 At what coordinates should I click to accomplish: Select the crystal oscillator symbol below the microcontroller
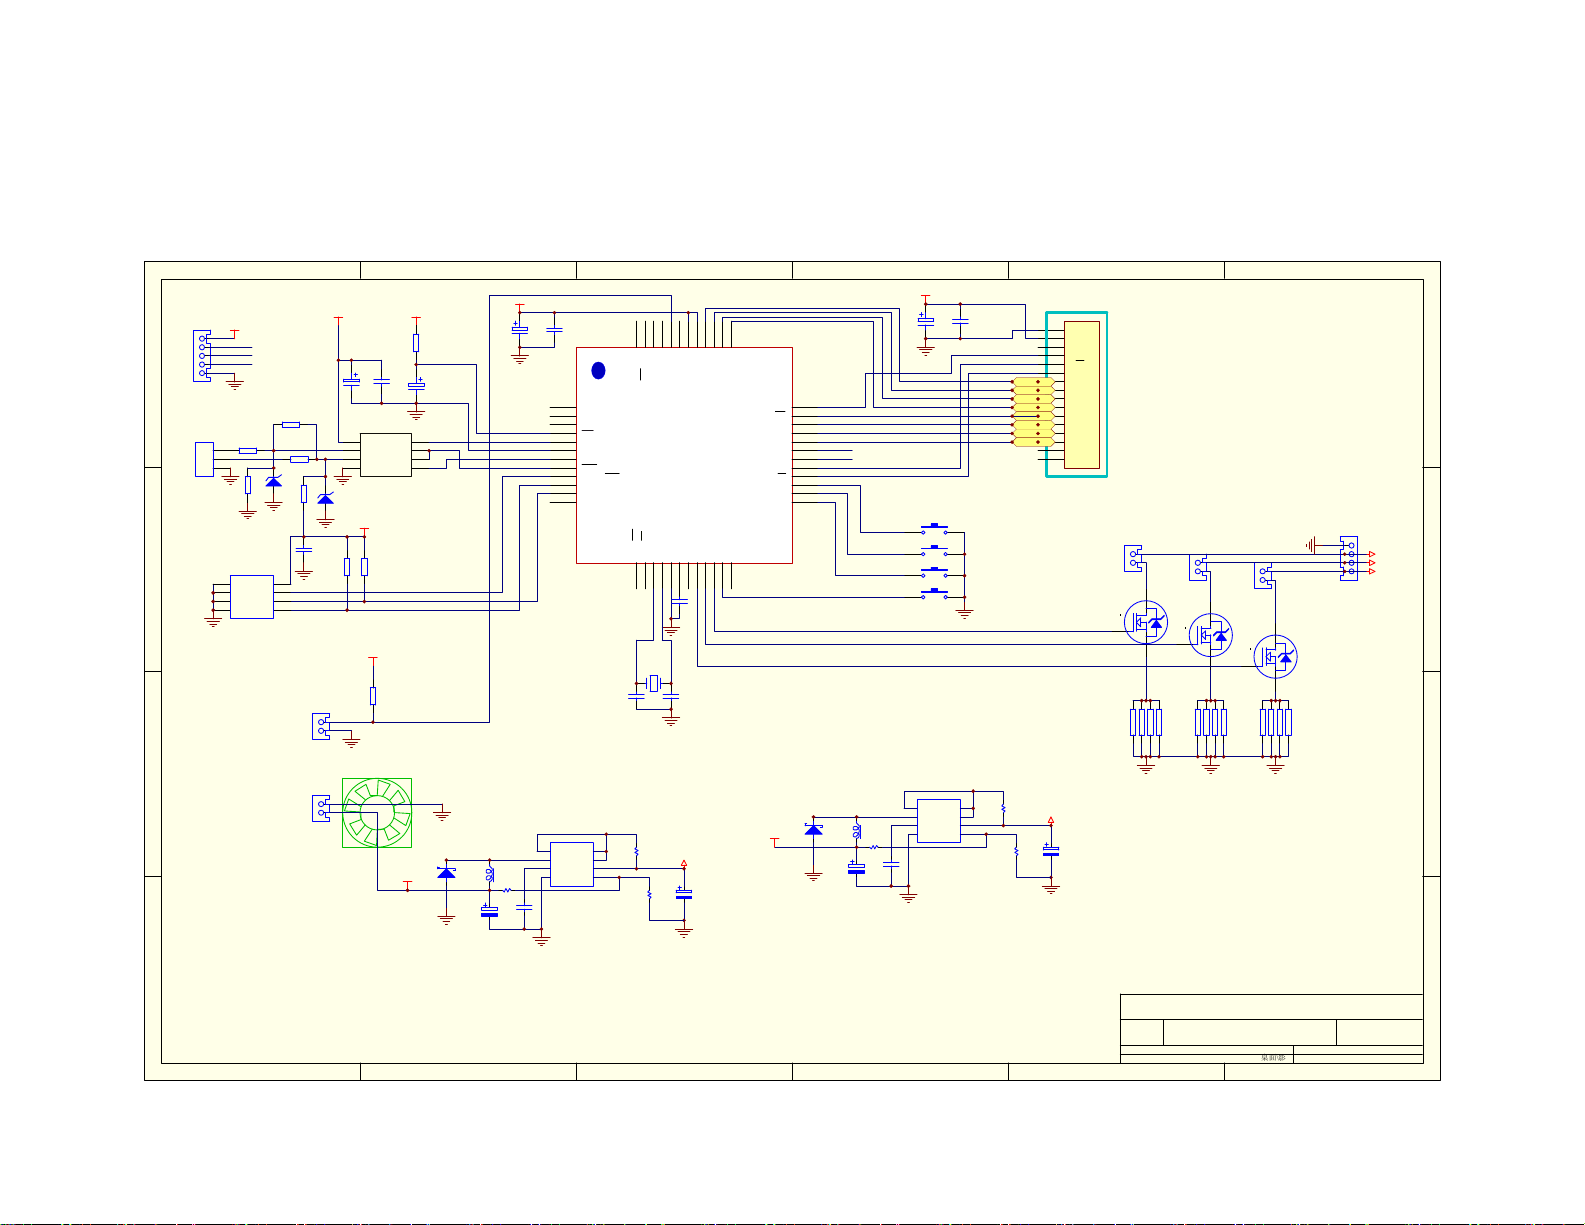(654, 683)
